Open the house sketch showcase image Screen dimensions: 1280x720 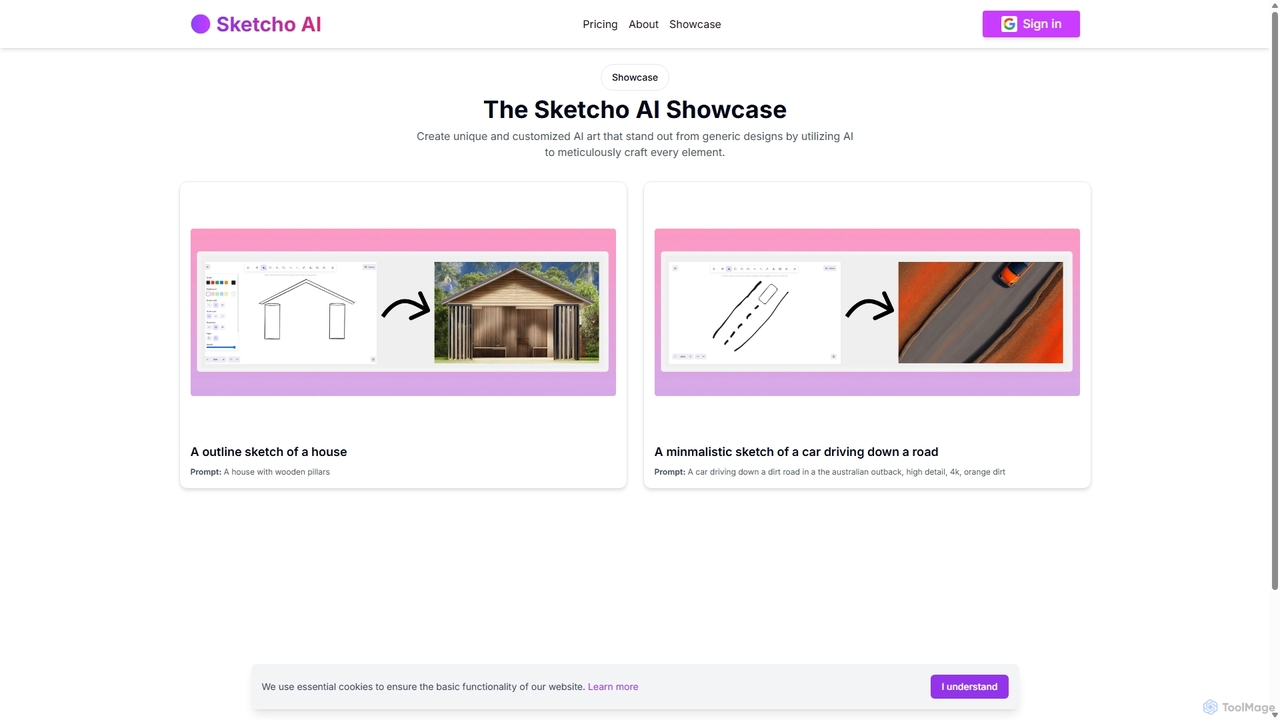click(403, 312)
